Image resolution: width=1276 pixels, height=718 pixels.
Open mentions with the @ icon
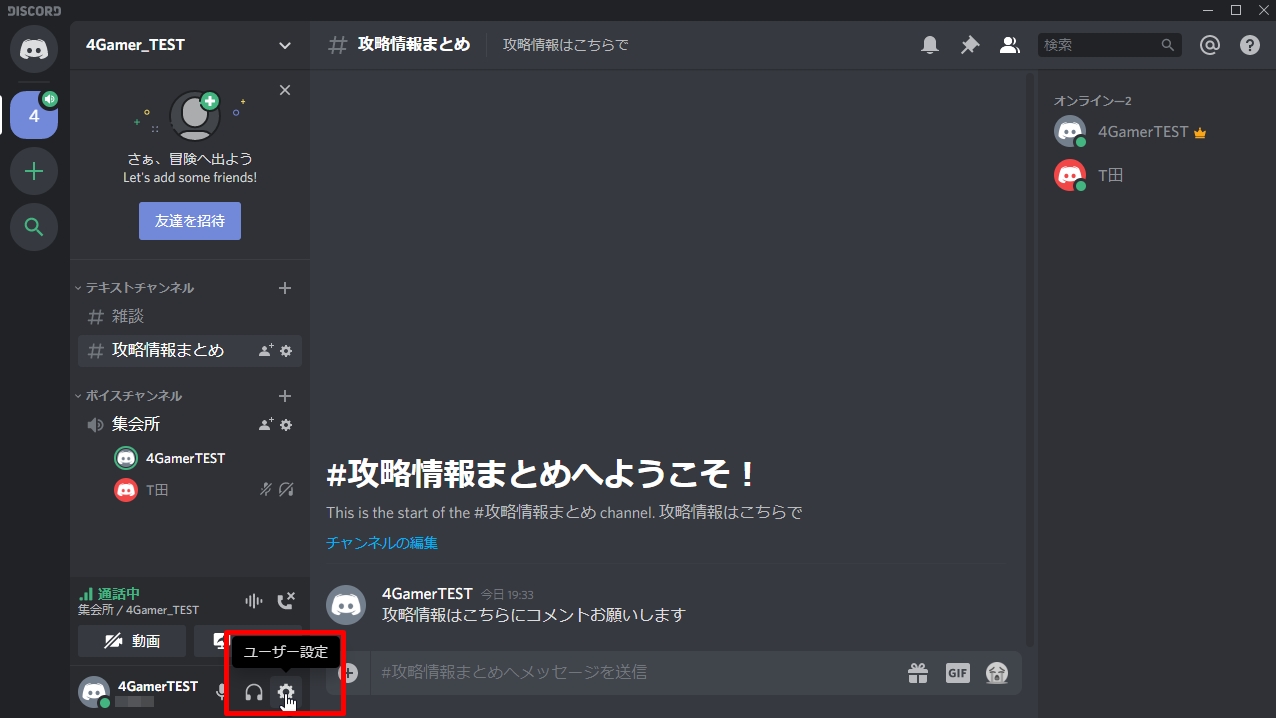coord(1210,45)
